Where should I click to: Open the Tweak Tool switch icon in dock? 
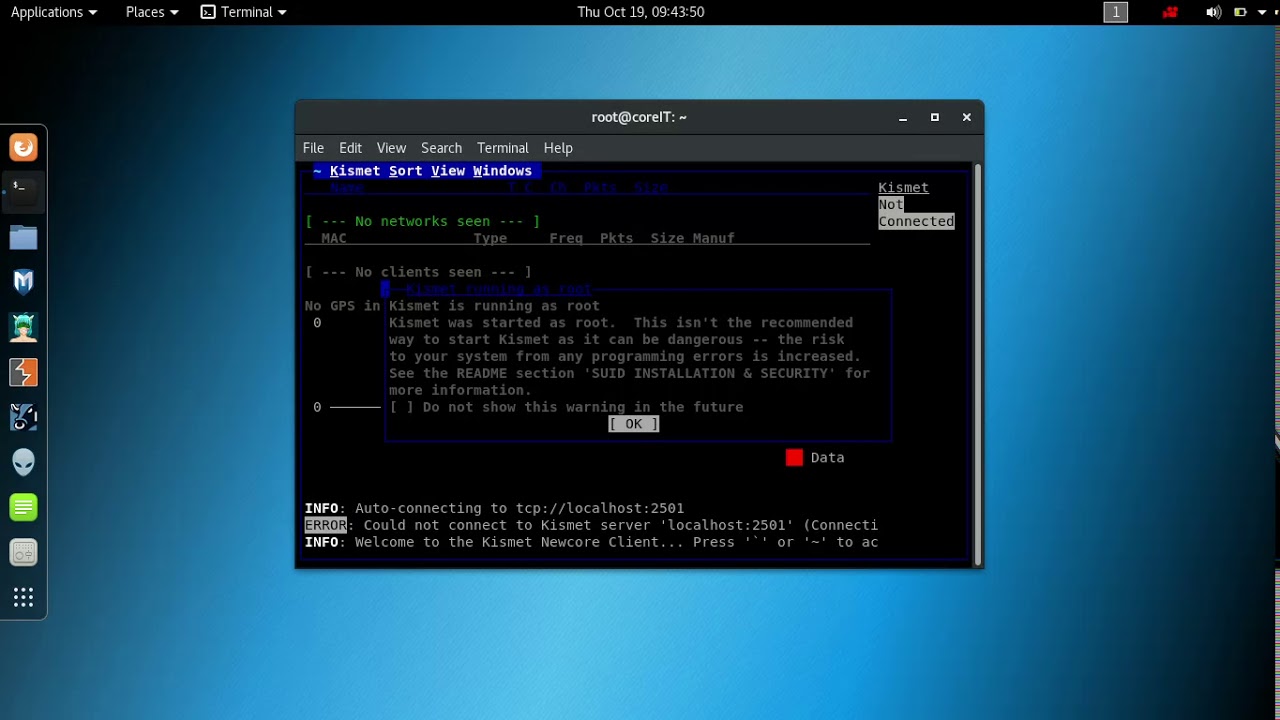pyautogui.click(x=24, y=552)
